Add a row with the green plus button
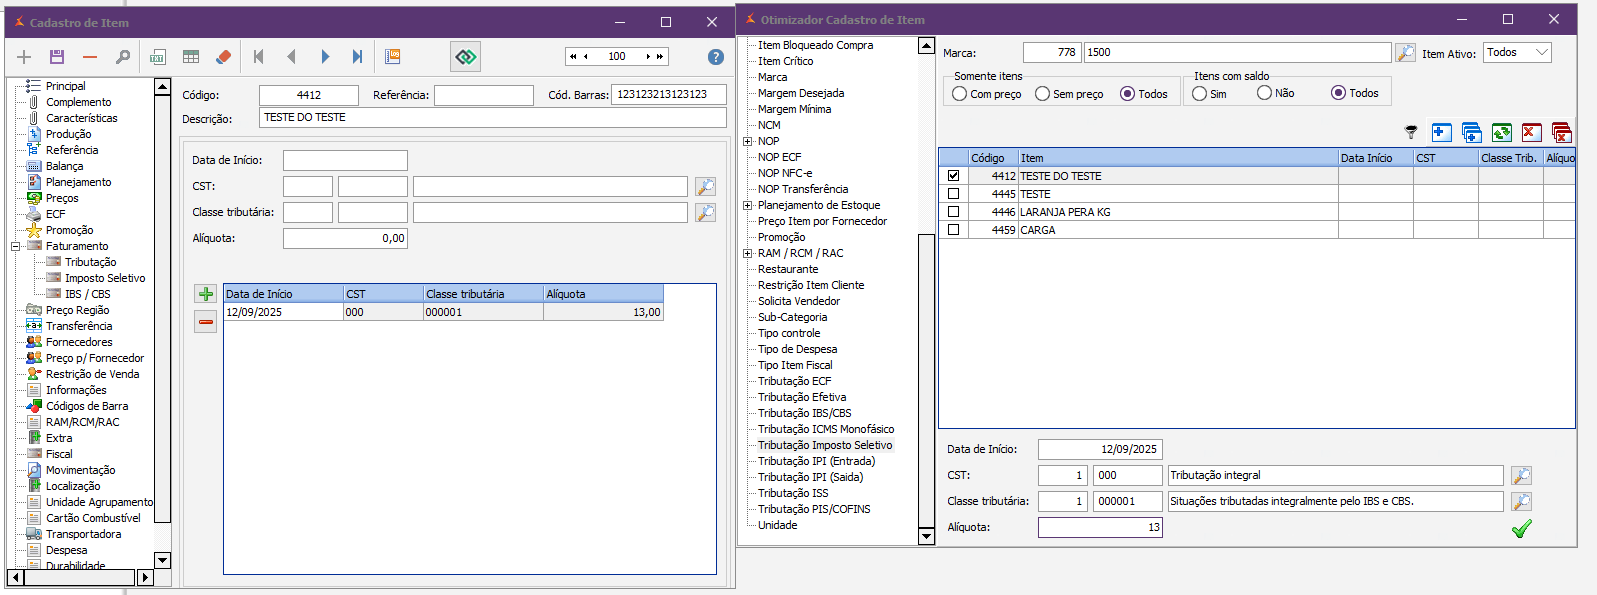This screenshot has width=1597, height=595. 205,294
